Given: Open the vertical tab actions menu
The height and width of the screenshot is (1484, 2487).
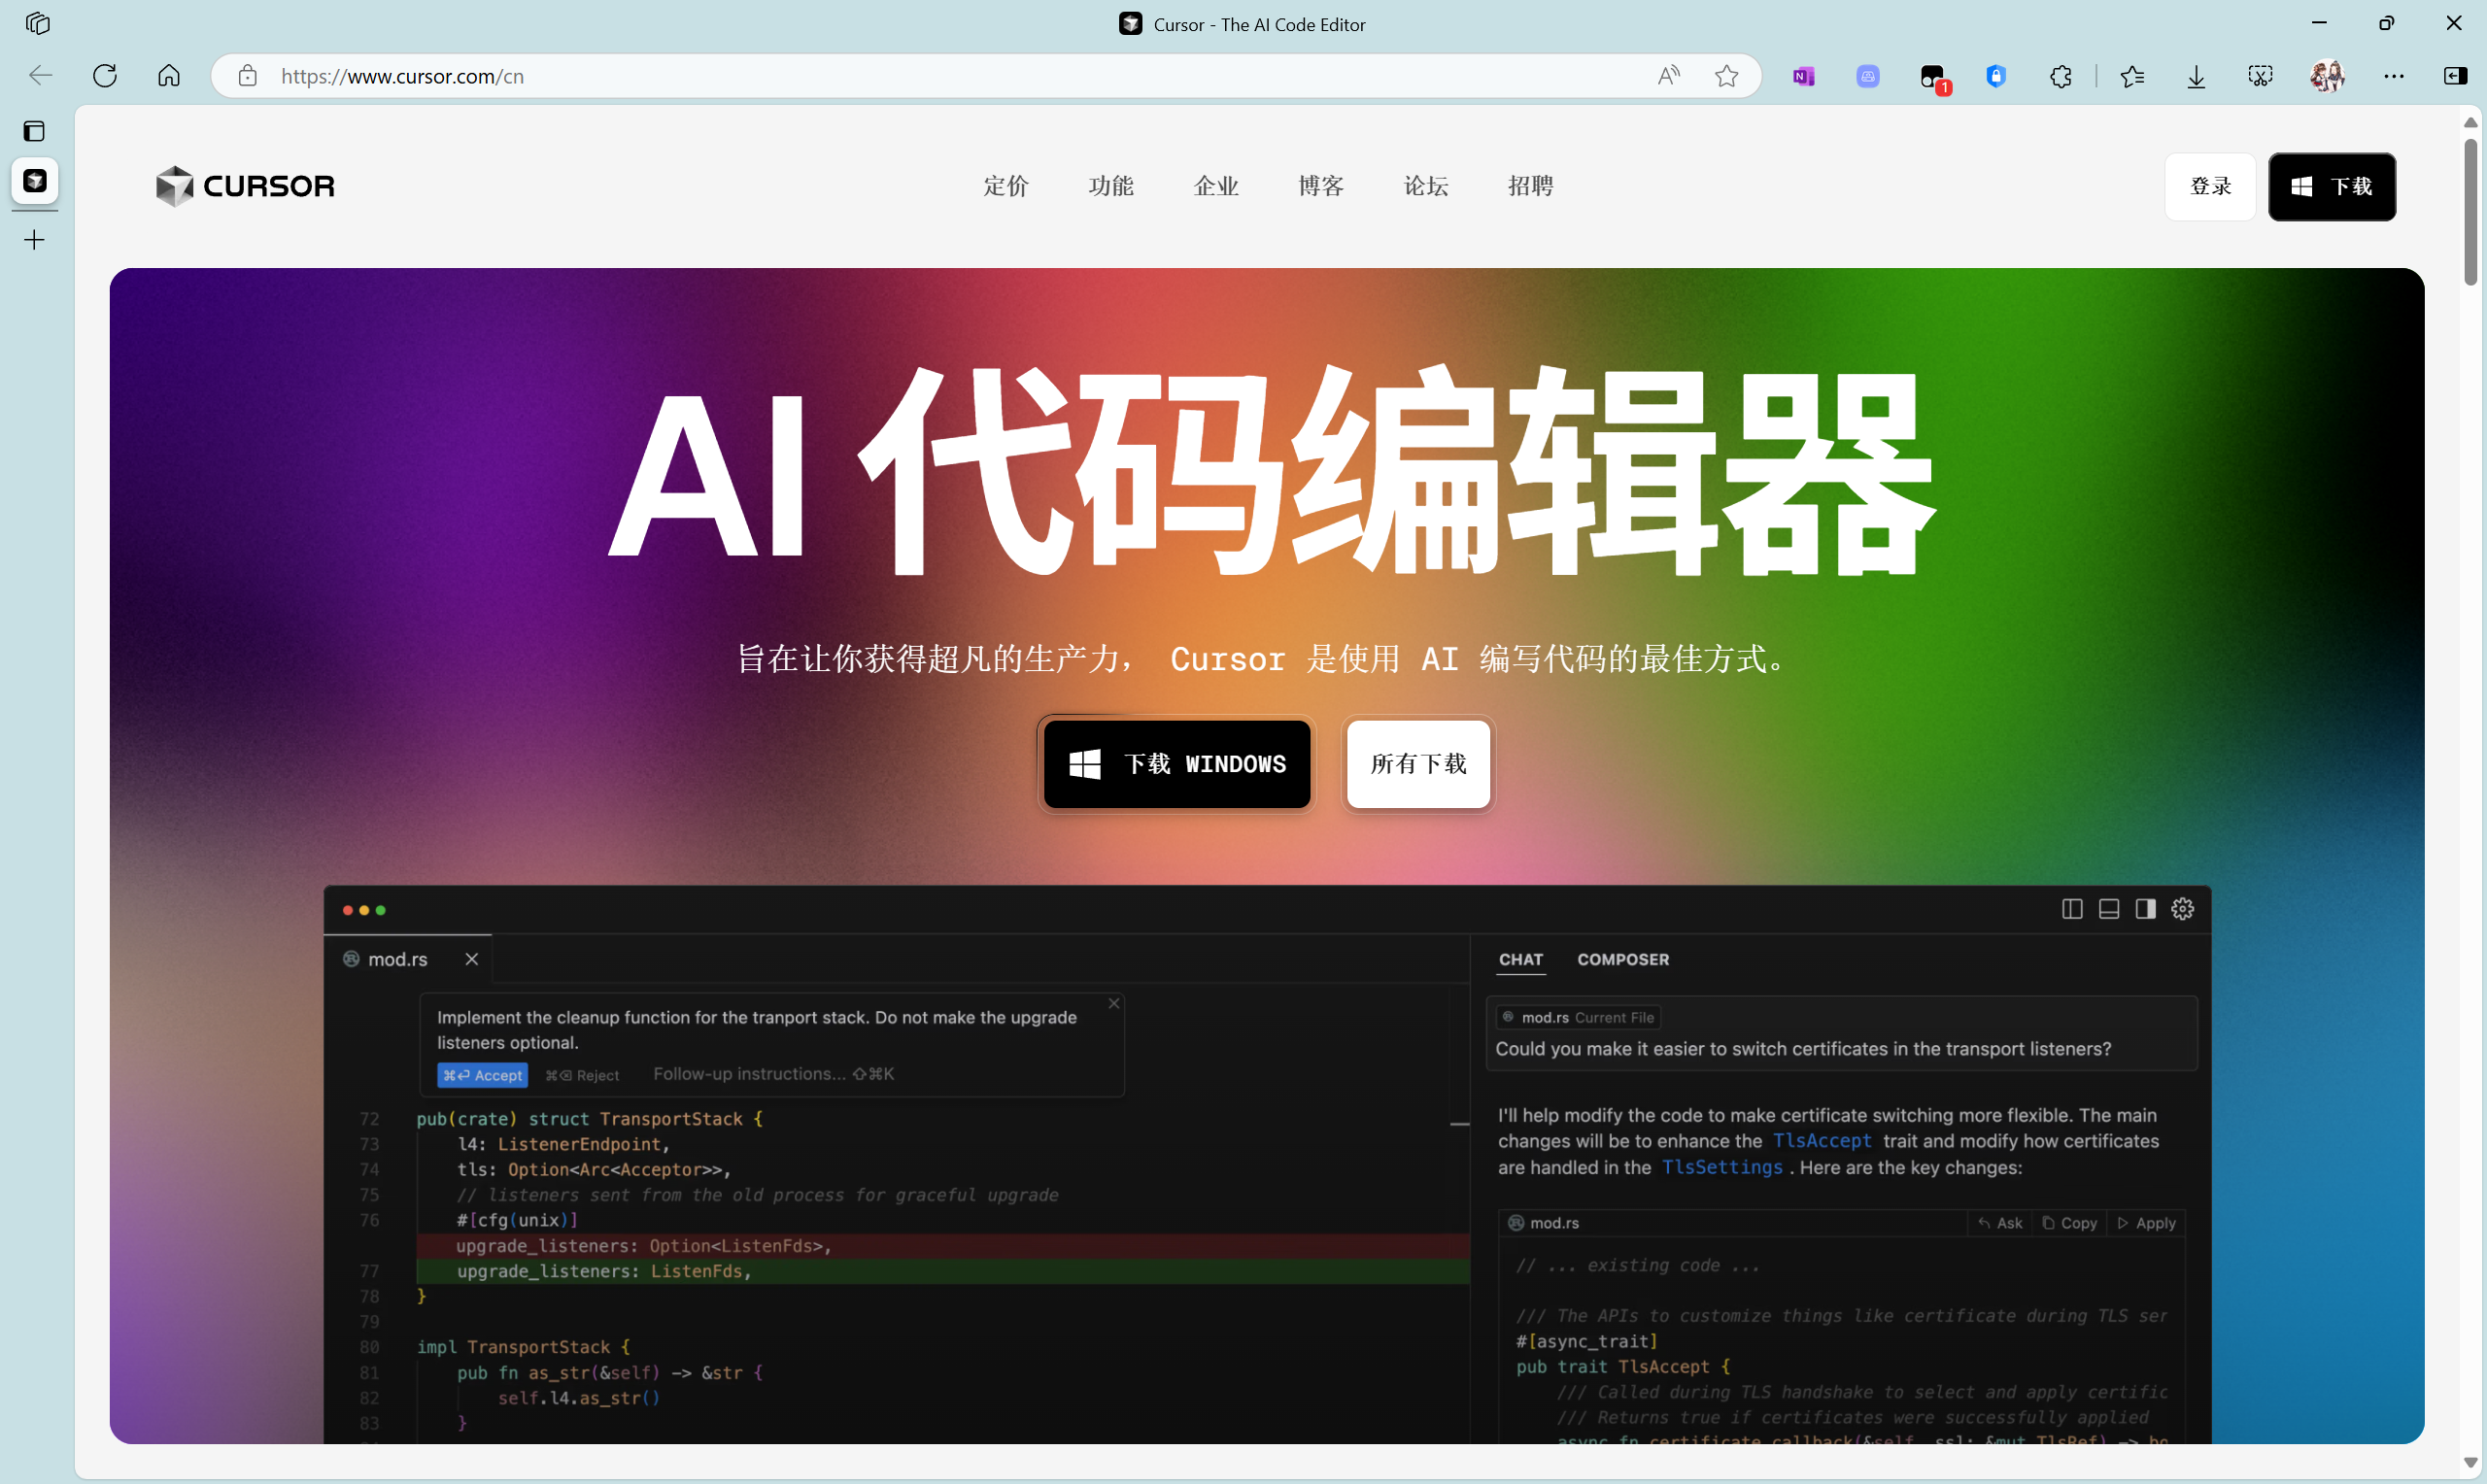Looking at the screenshot, I should (34, 131).
